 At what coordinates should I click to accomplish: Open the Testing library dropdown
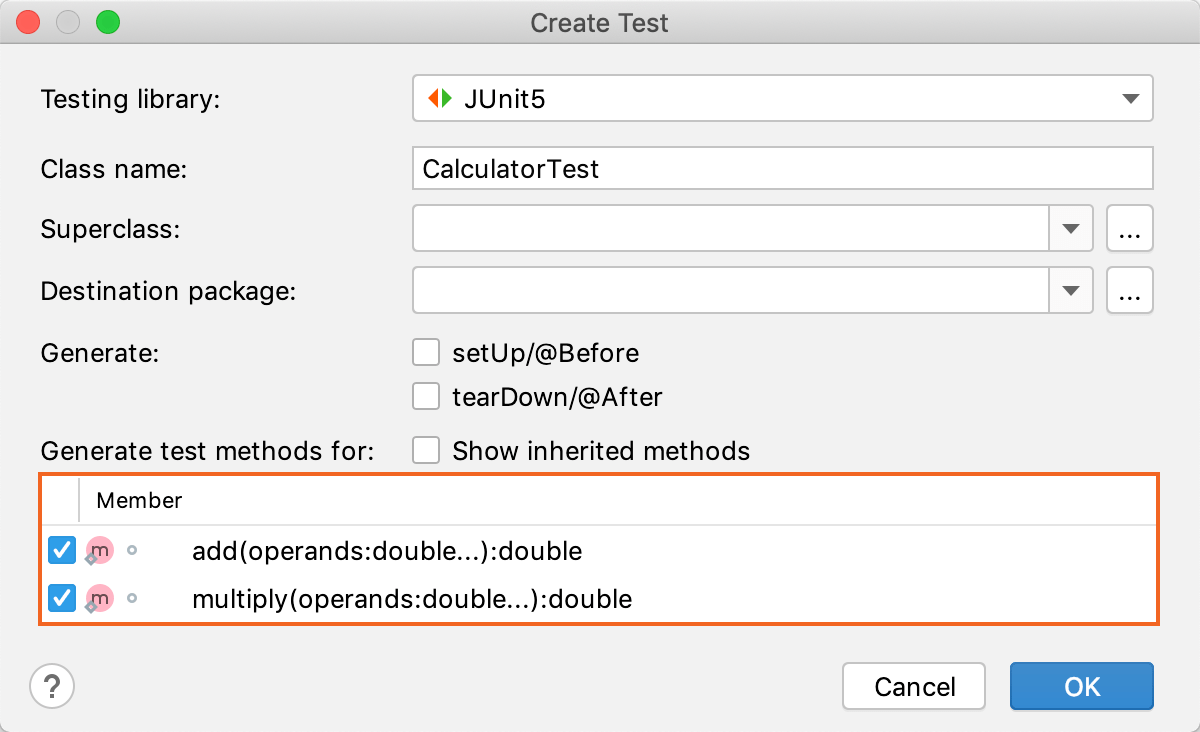[x=1131, y=98]
